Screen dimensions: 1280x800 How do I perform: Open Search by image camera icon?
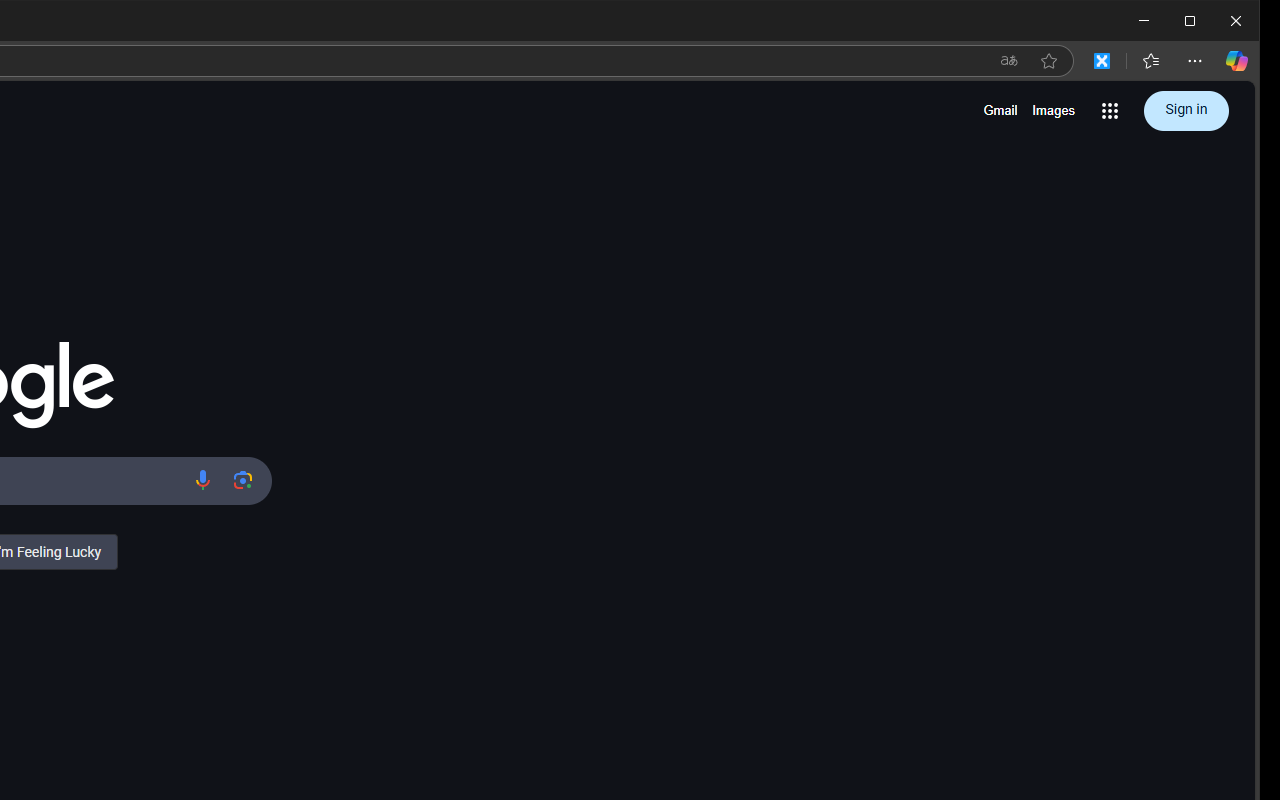click(243, 481)
